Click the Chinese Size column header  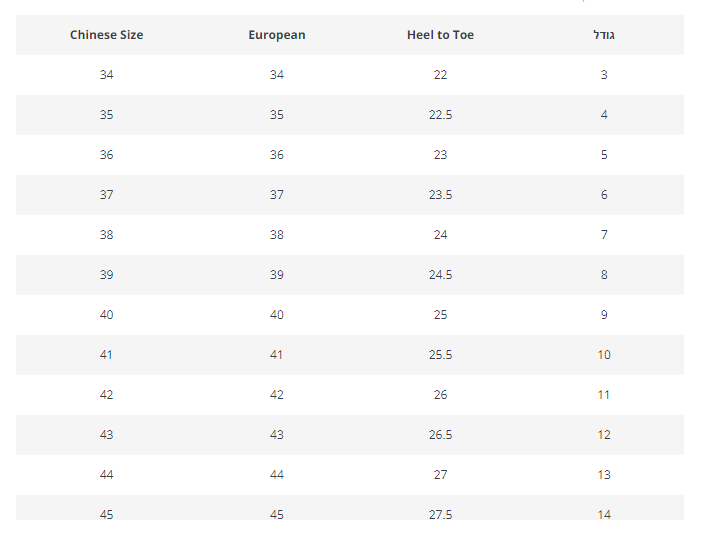coord(106,35)
